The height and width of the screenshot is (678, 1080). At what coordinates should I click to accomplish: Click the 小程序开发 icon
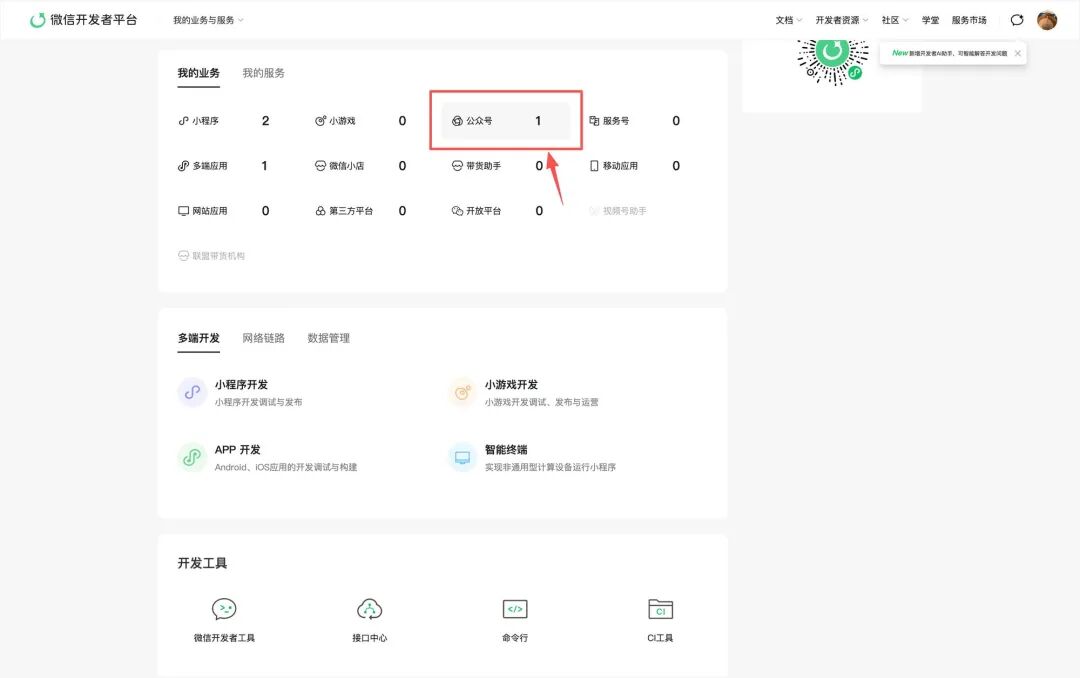192,392
